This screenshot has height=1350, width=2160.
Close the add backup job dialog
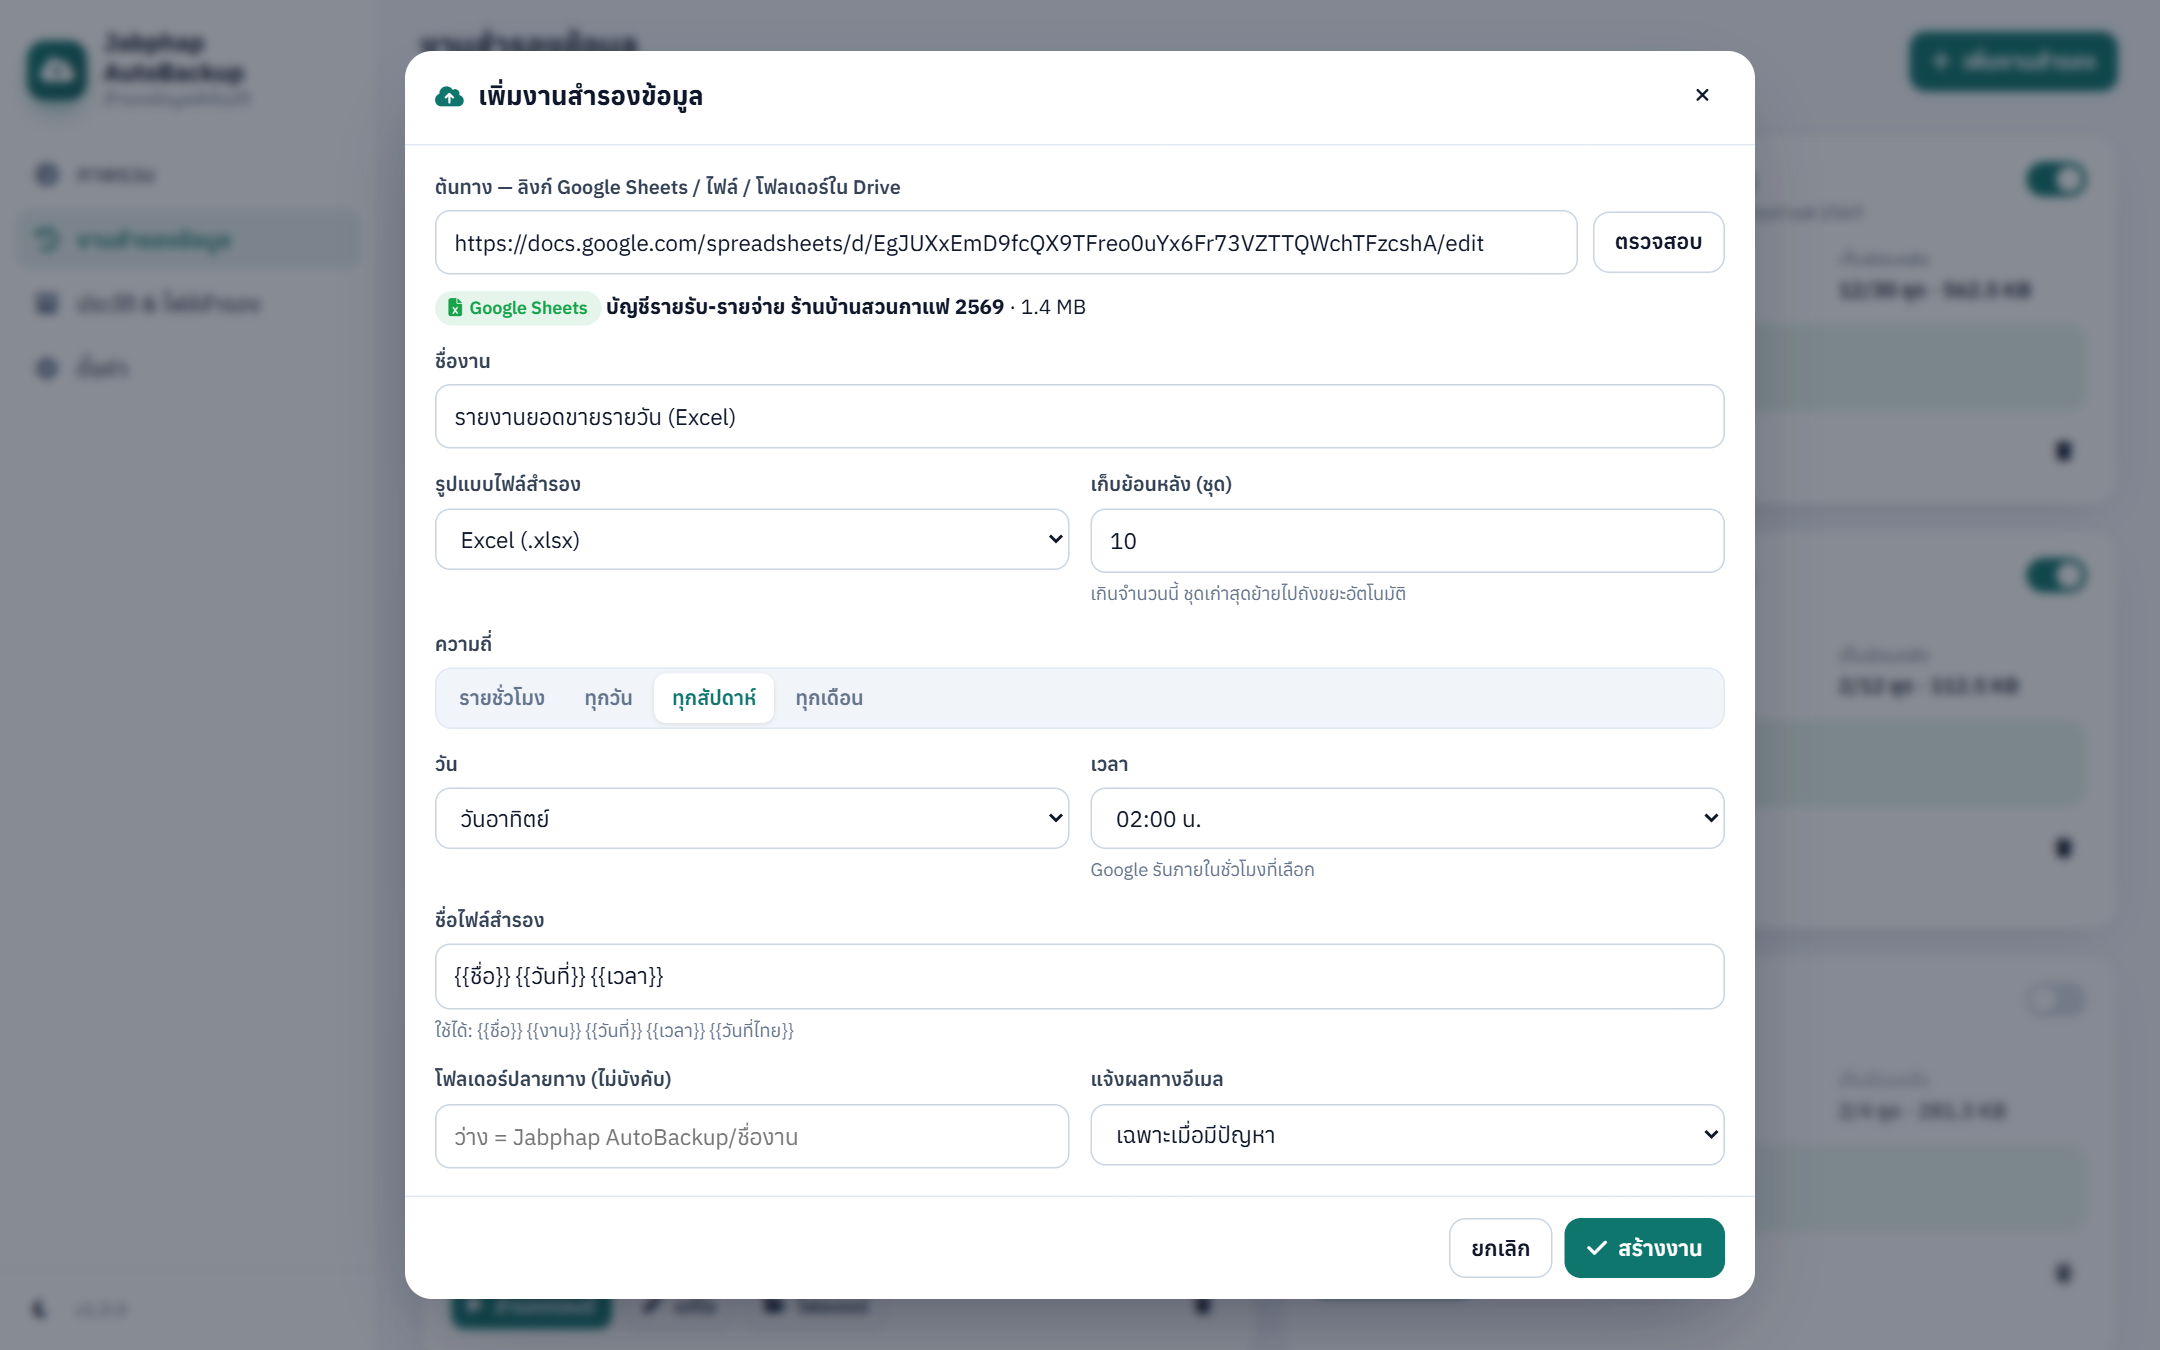[x=1702, y=95]
